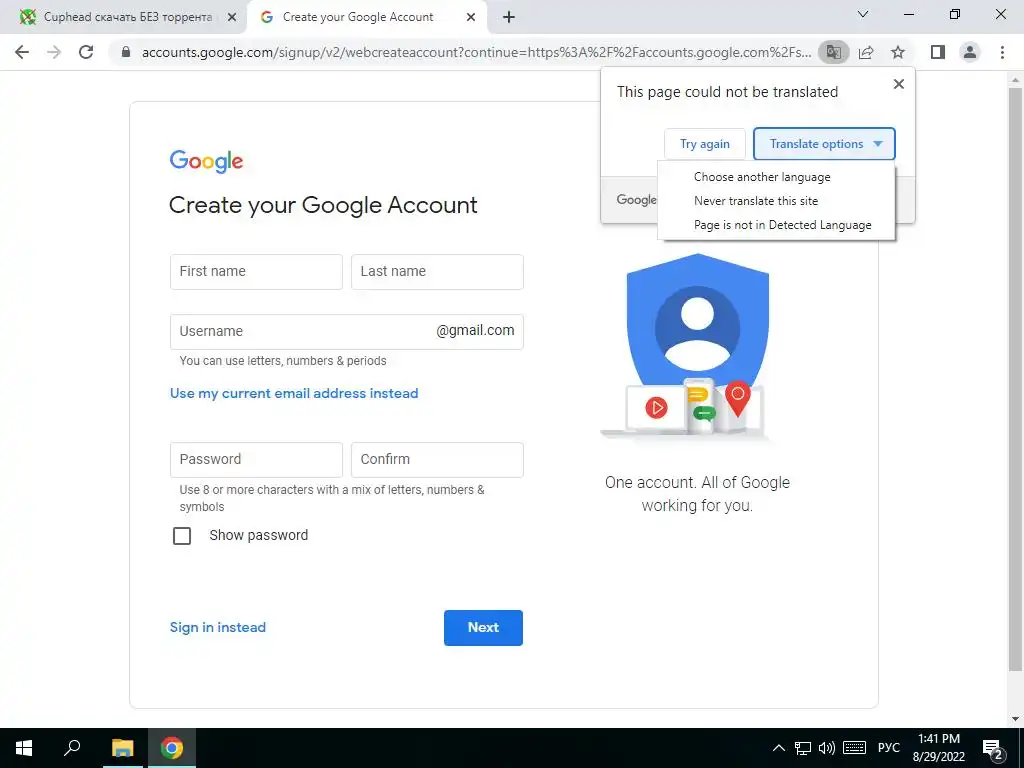Click the address bar URL
The height and width of the screenshot is (768, 1024).
476,52
